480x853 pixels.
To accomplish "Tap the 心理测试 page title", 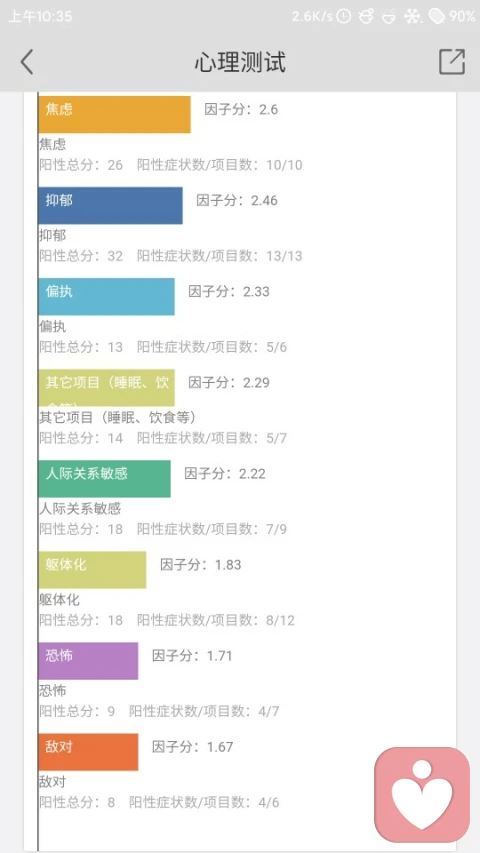I will coord(240,62).
